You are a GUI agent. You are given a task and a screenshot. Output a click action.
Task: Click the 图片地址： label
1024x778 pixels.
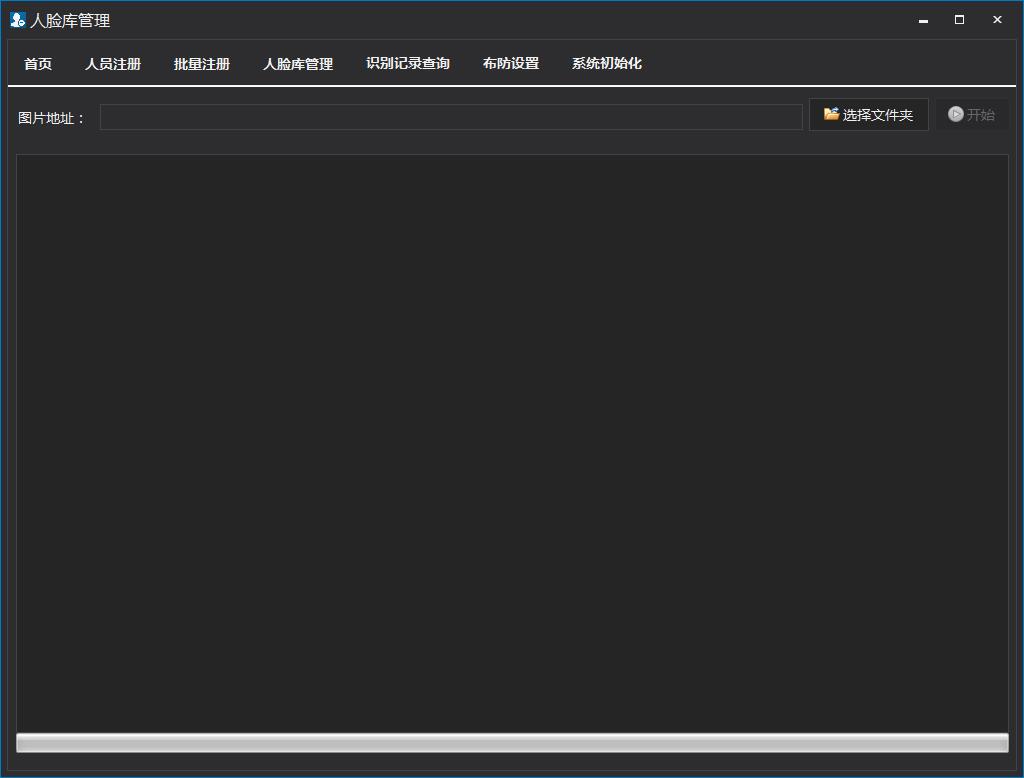[x=51, y=118]
